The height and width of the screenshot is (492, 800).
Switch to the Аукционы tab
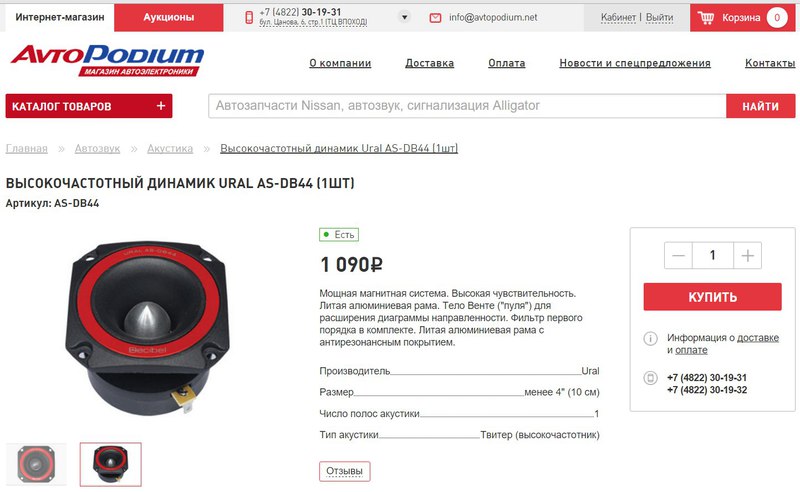tap(169, 18)
